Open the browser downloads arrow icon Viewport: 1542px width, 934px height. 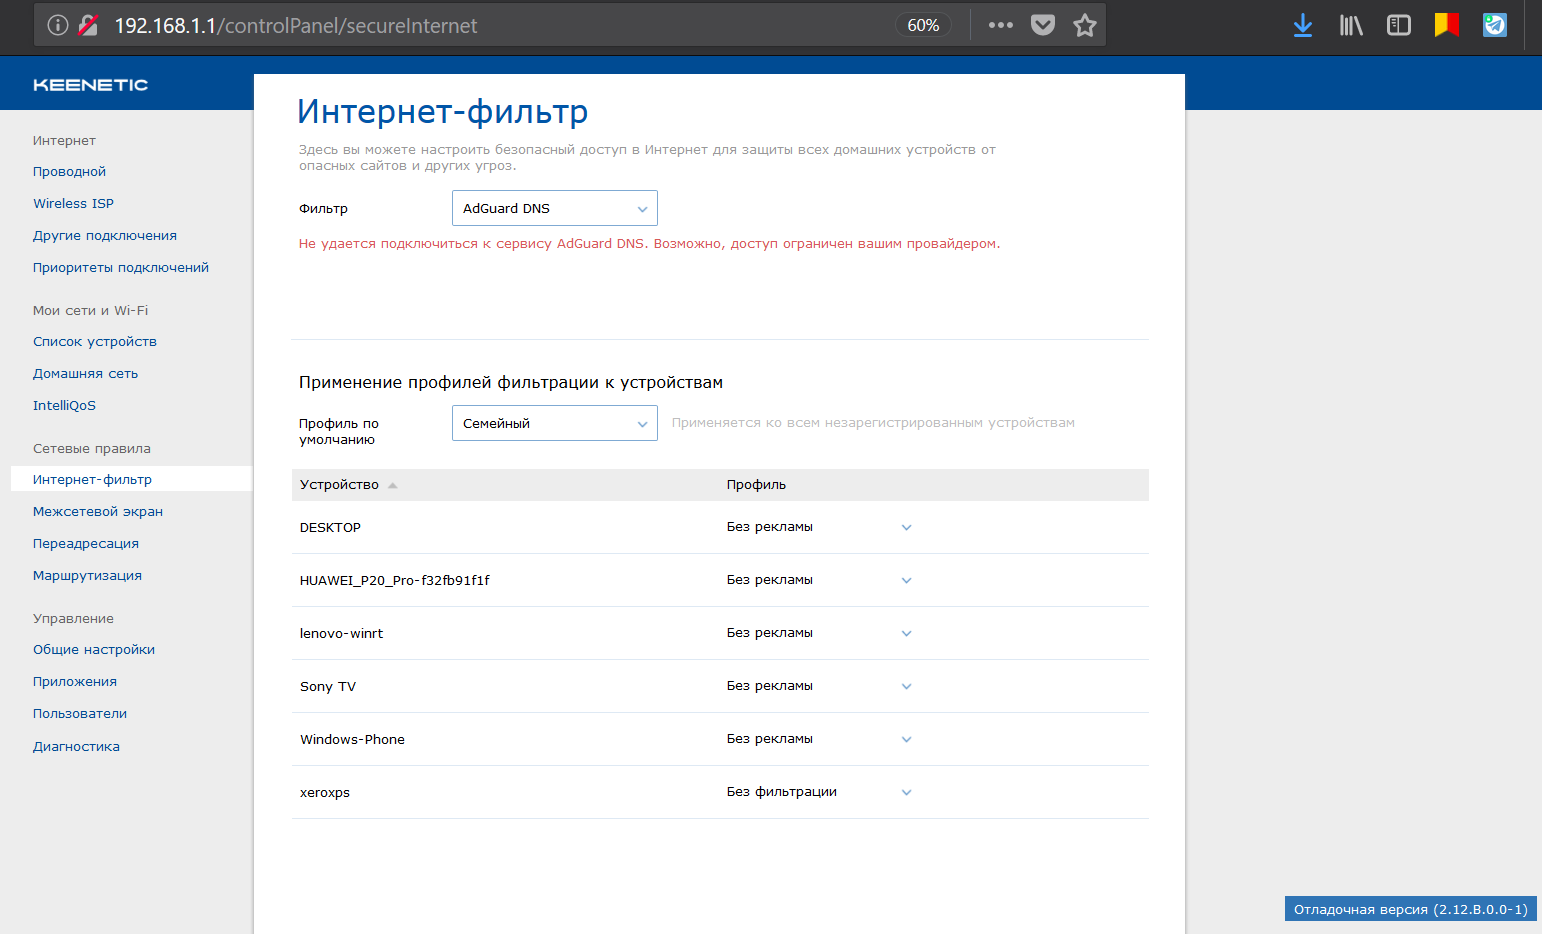pyautogui.click(x=1303, y=25)
